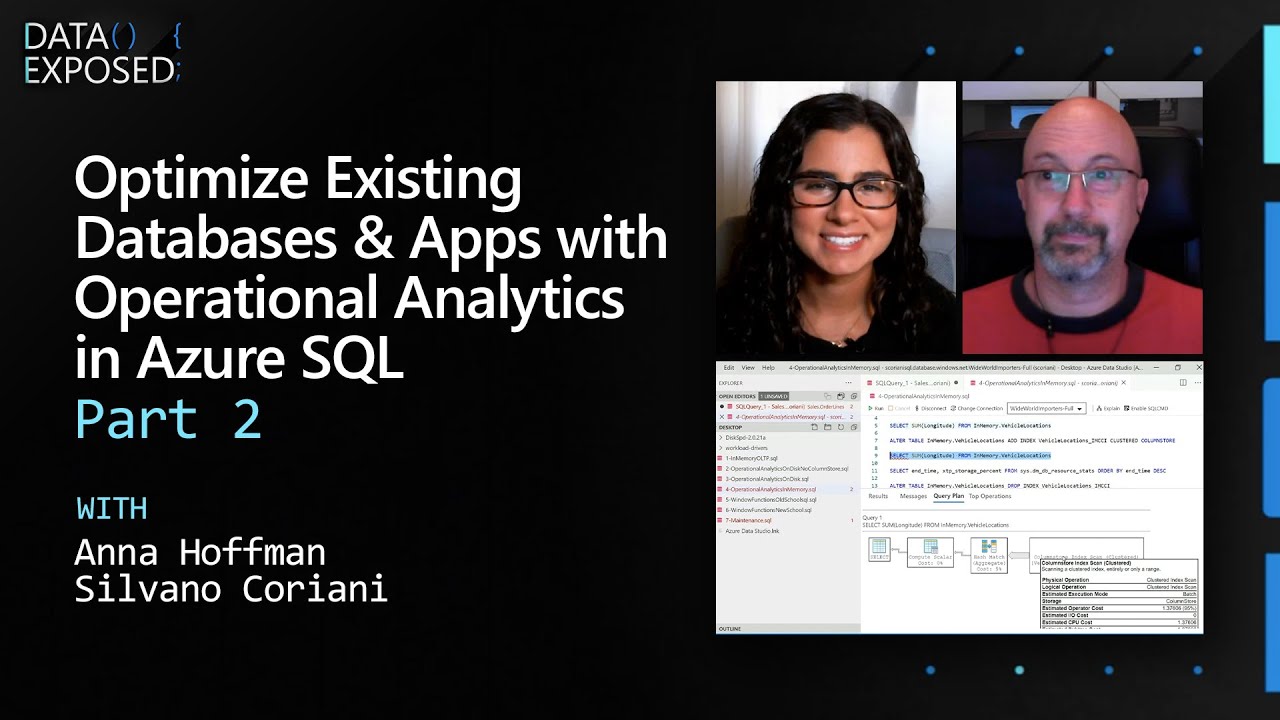
Task: Click Explain in query toolbar
Action: point(1107,408)
